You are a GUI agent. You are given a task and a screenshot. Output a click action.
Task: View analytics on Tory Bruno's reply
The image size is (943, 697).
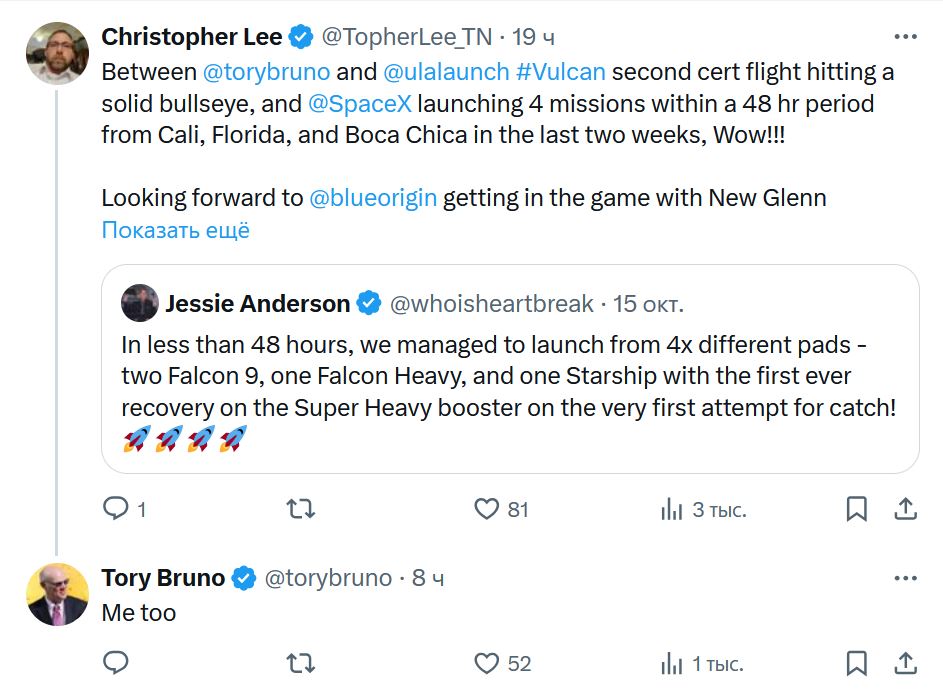coord(672,663)
